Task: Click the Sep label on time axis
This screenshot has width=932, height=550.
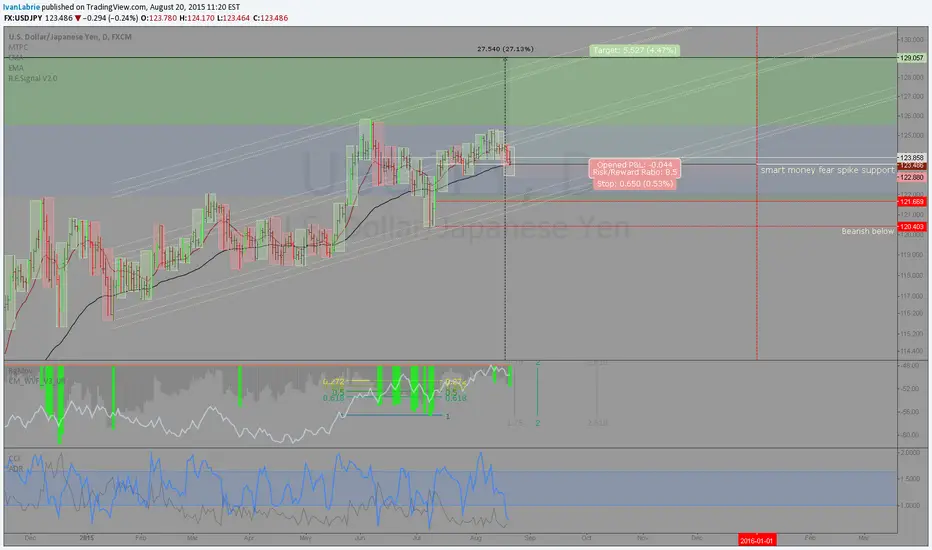Action: click(x=530, y=538)
